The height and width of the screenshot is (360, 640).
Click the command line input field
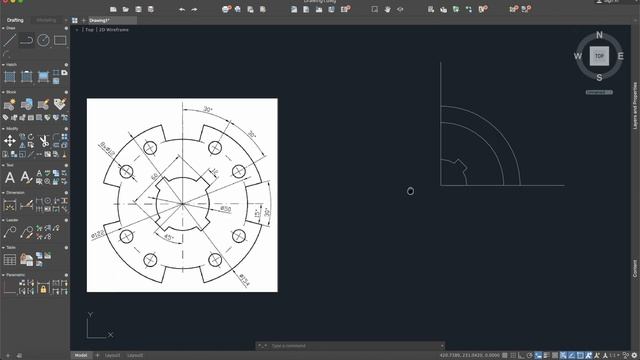[x=355, y=346]
